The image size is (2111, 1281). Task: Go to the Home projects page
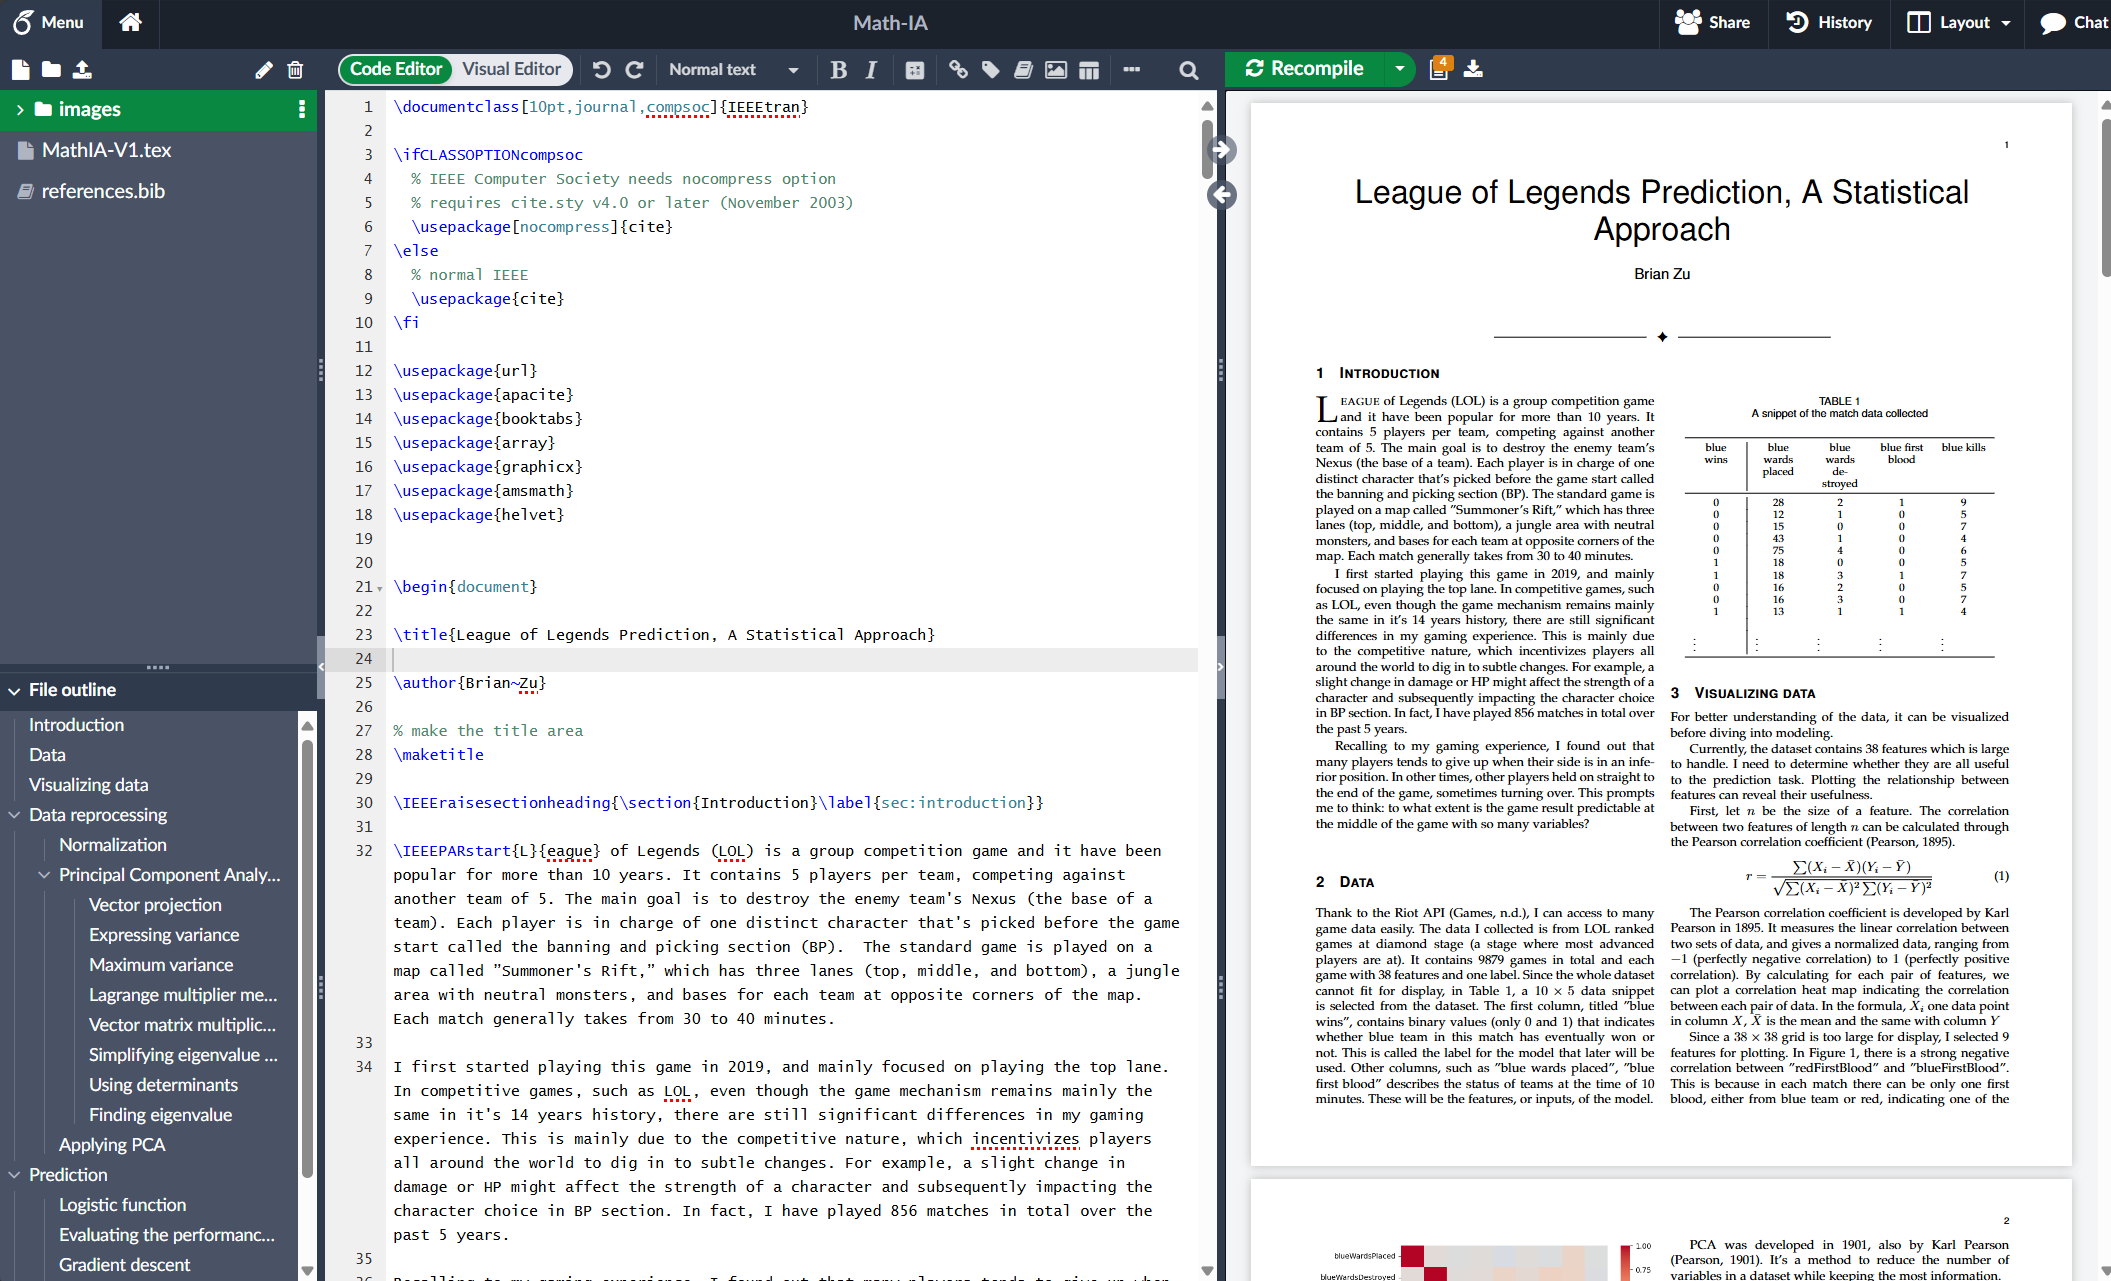coord(130,22)
